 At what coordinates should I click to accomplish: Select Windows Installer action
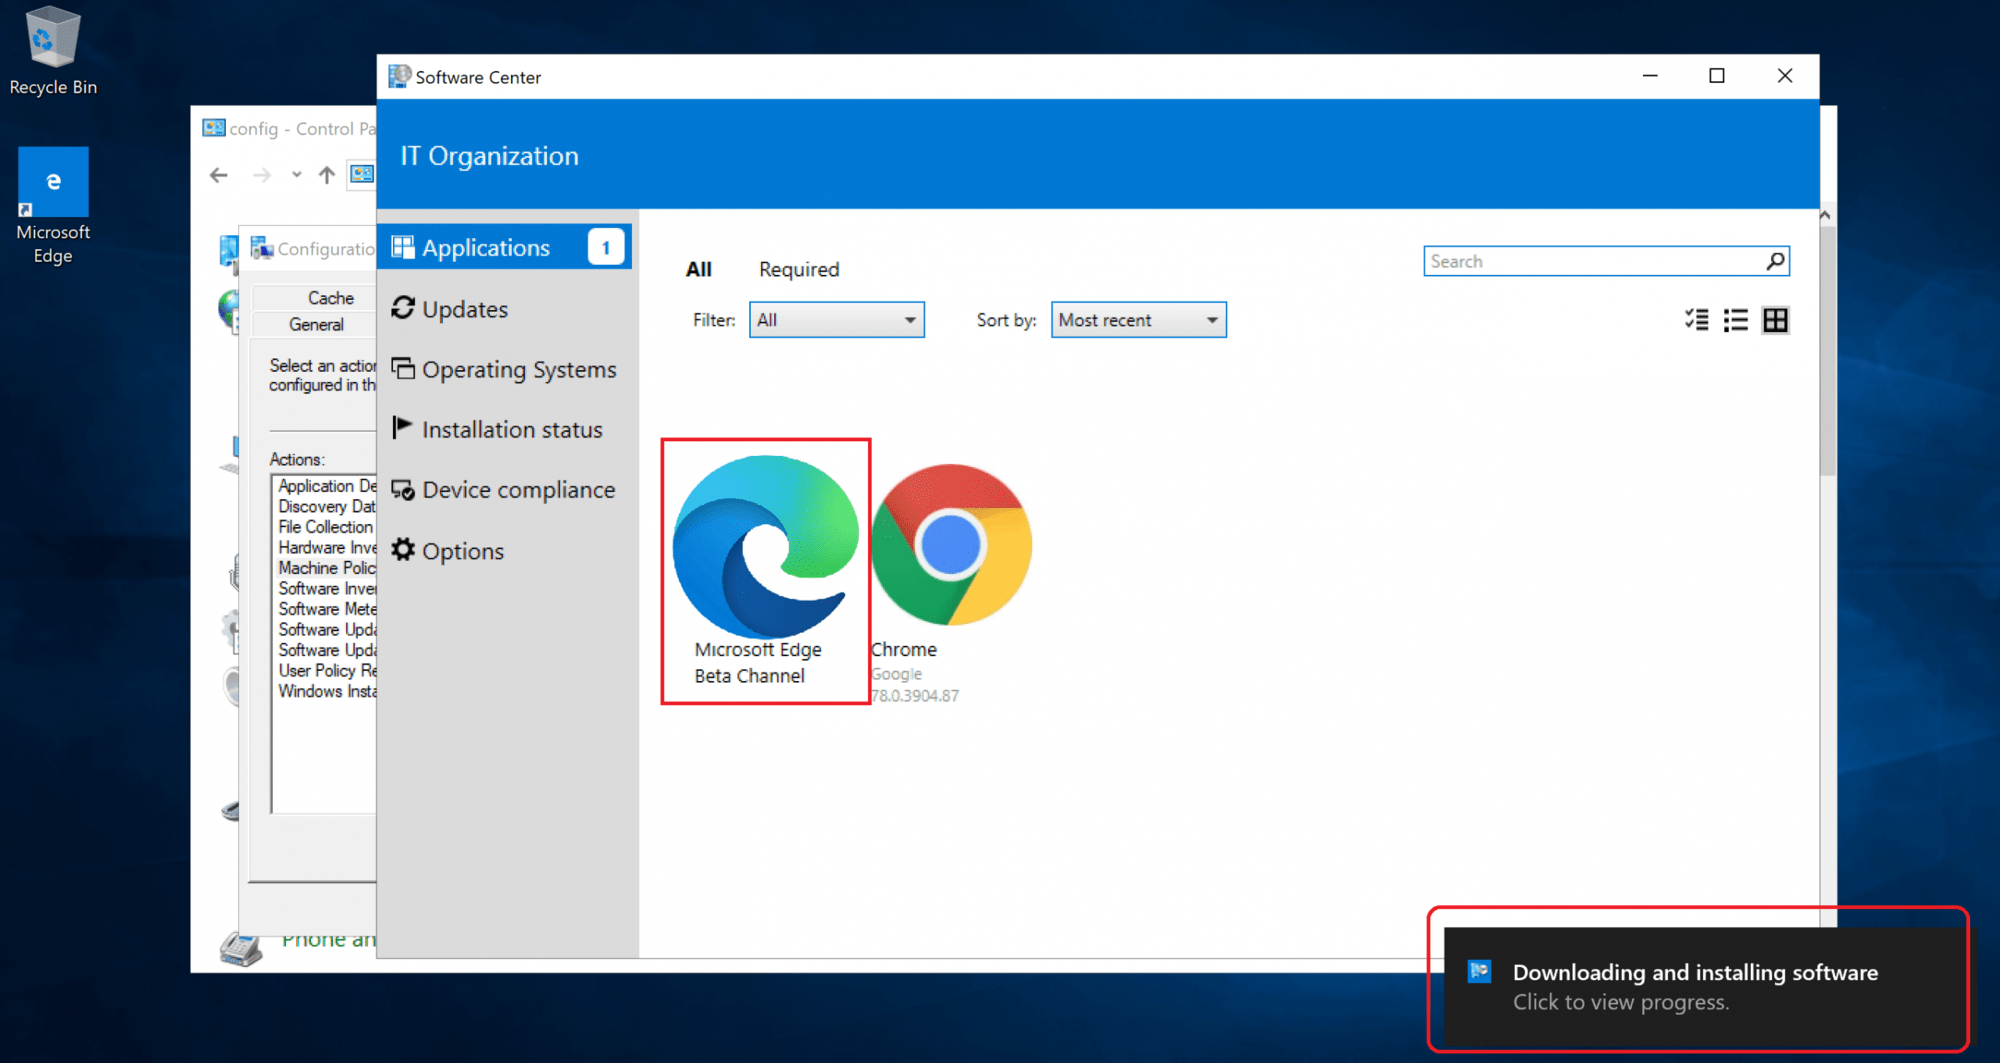tap(327, 691)
